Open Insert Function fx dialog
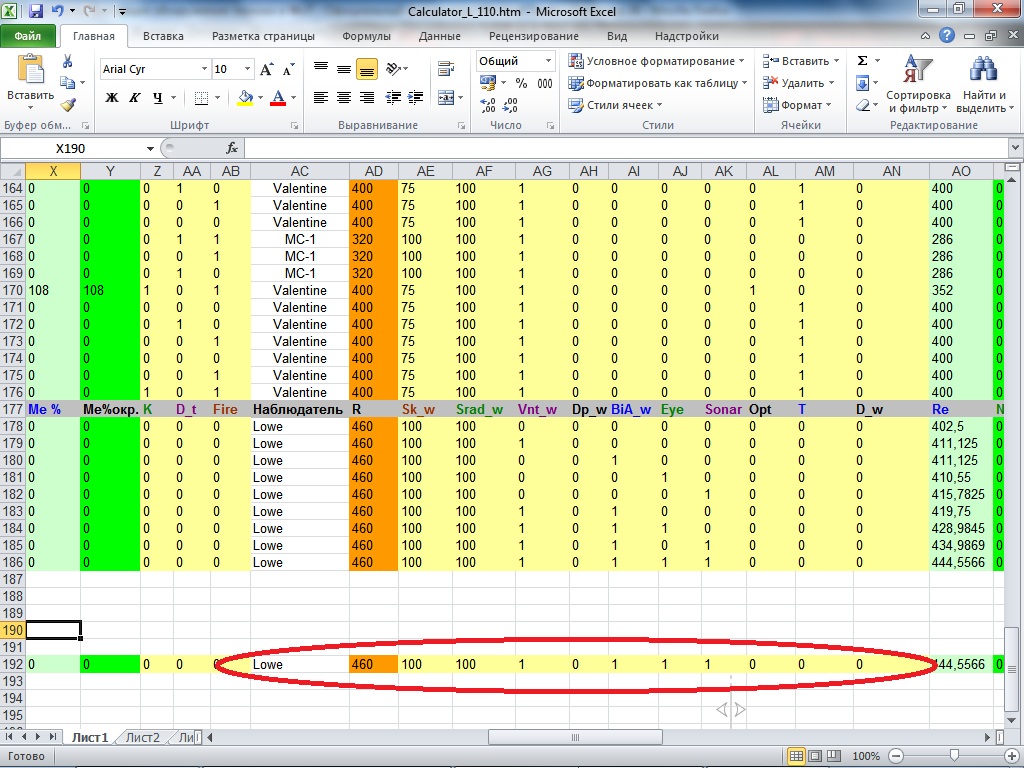 pos(232,148)
